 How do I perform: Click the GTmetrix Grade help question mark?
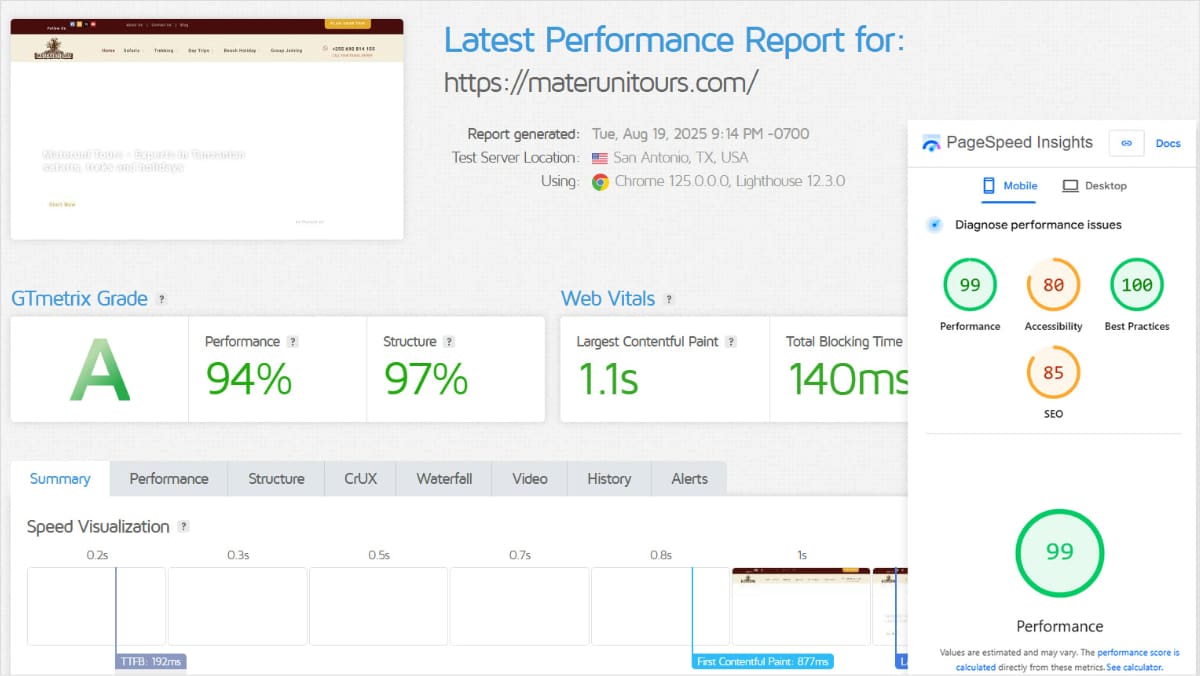162,299
